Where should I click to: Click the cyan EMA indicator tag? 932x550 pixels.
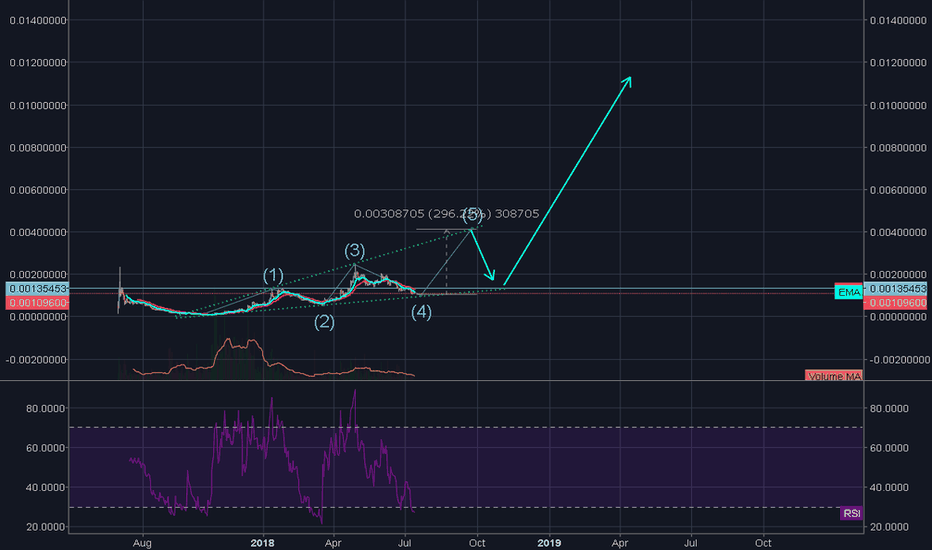[x=848, y=292]
